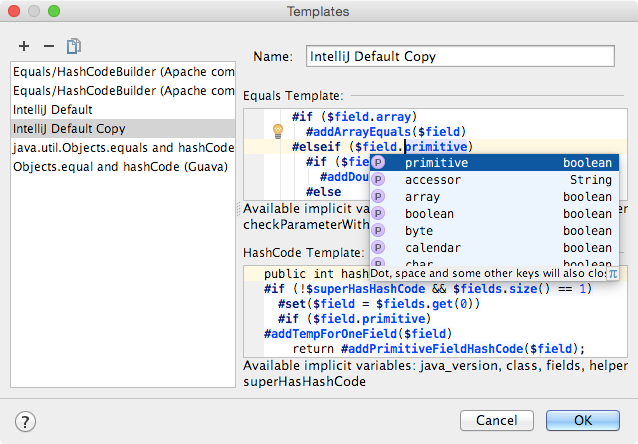
Task: Click the green zoom window button
Action: point(54,11)
